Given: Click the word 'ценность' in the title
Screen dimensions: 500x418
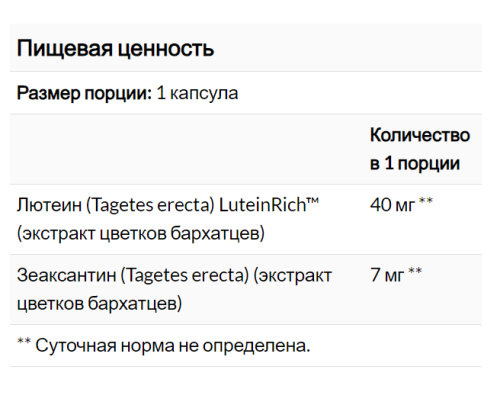Looking at the screenshot, I should 166,50.
